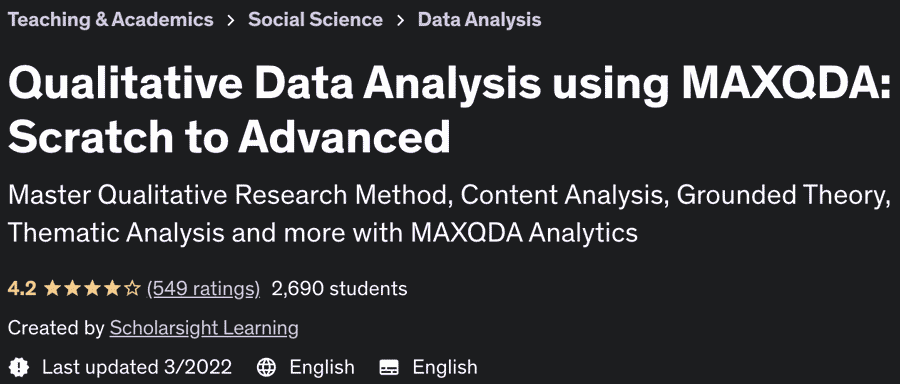Go to the Data Analysis category
Viewport: 900px width, 384px height.
479,20
